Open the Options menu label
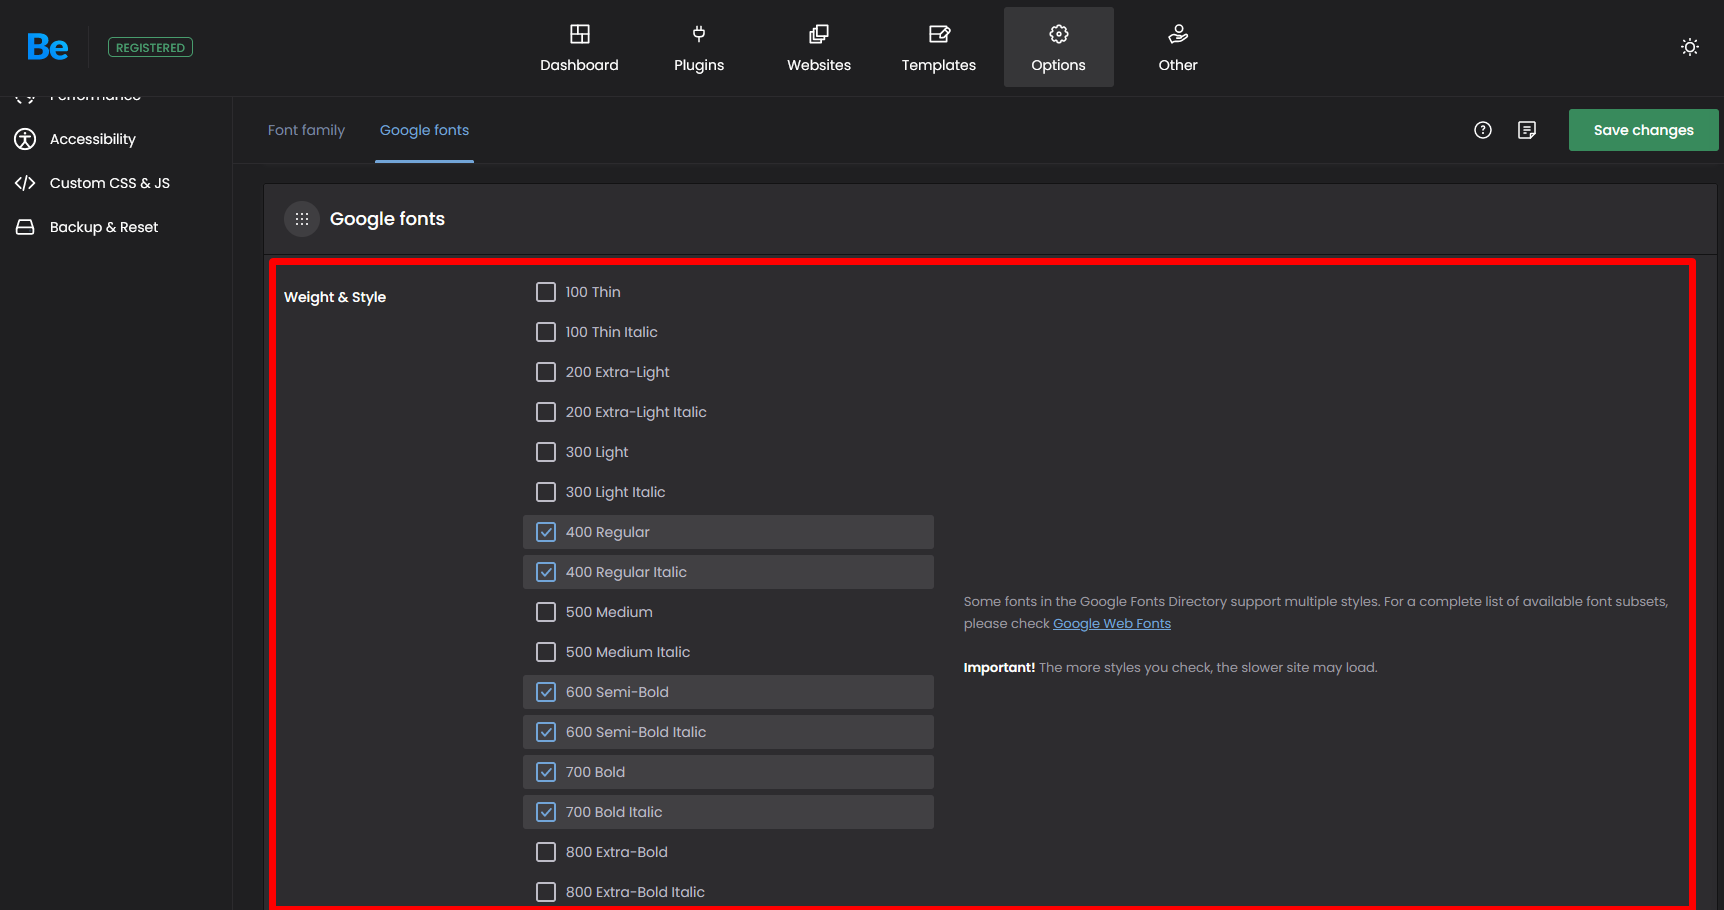1724x910 pixels. point(1058,65)
